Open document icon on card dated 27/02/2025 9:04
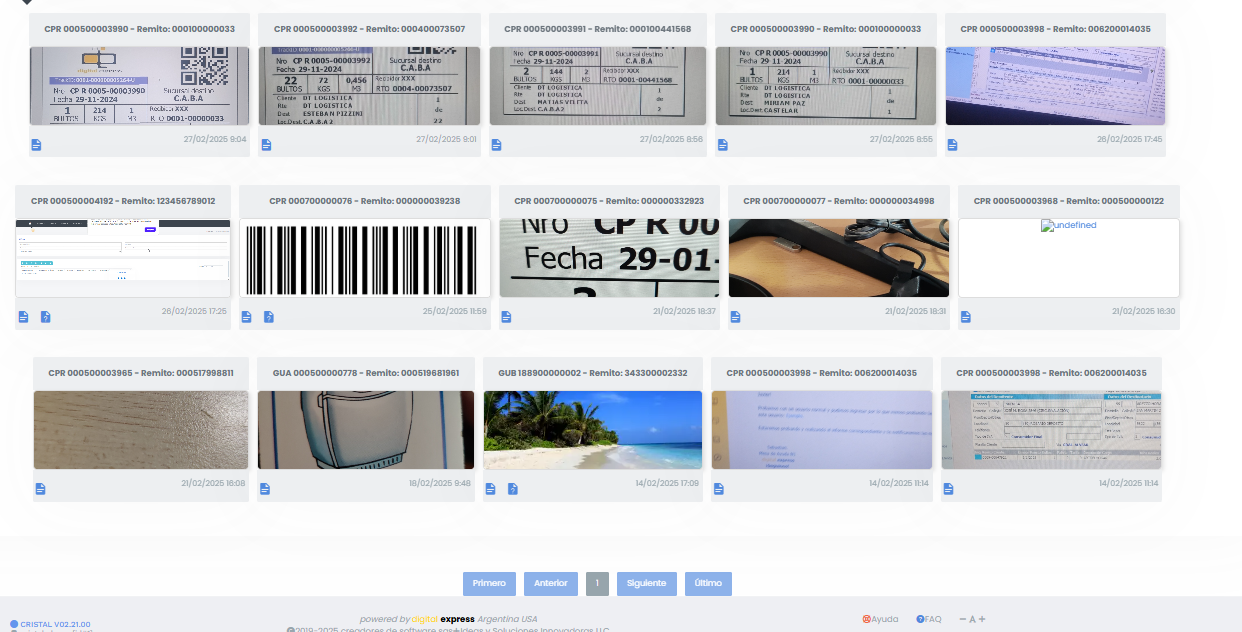 36,145
